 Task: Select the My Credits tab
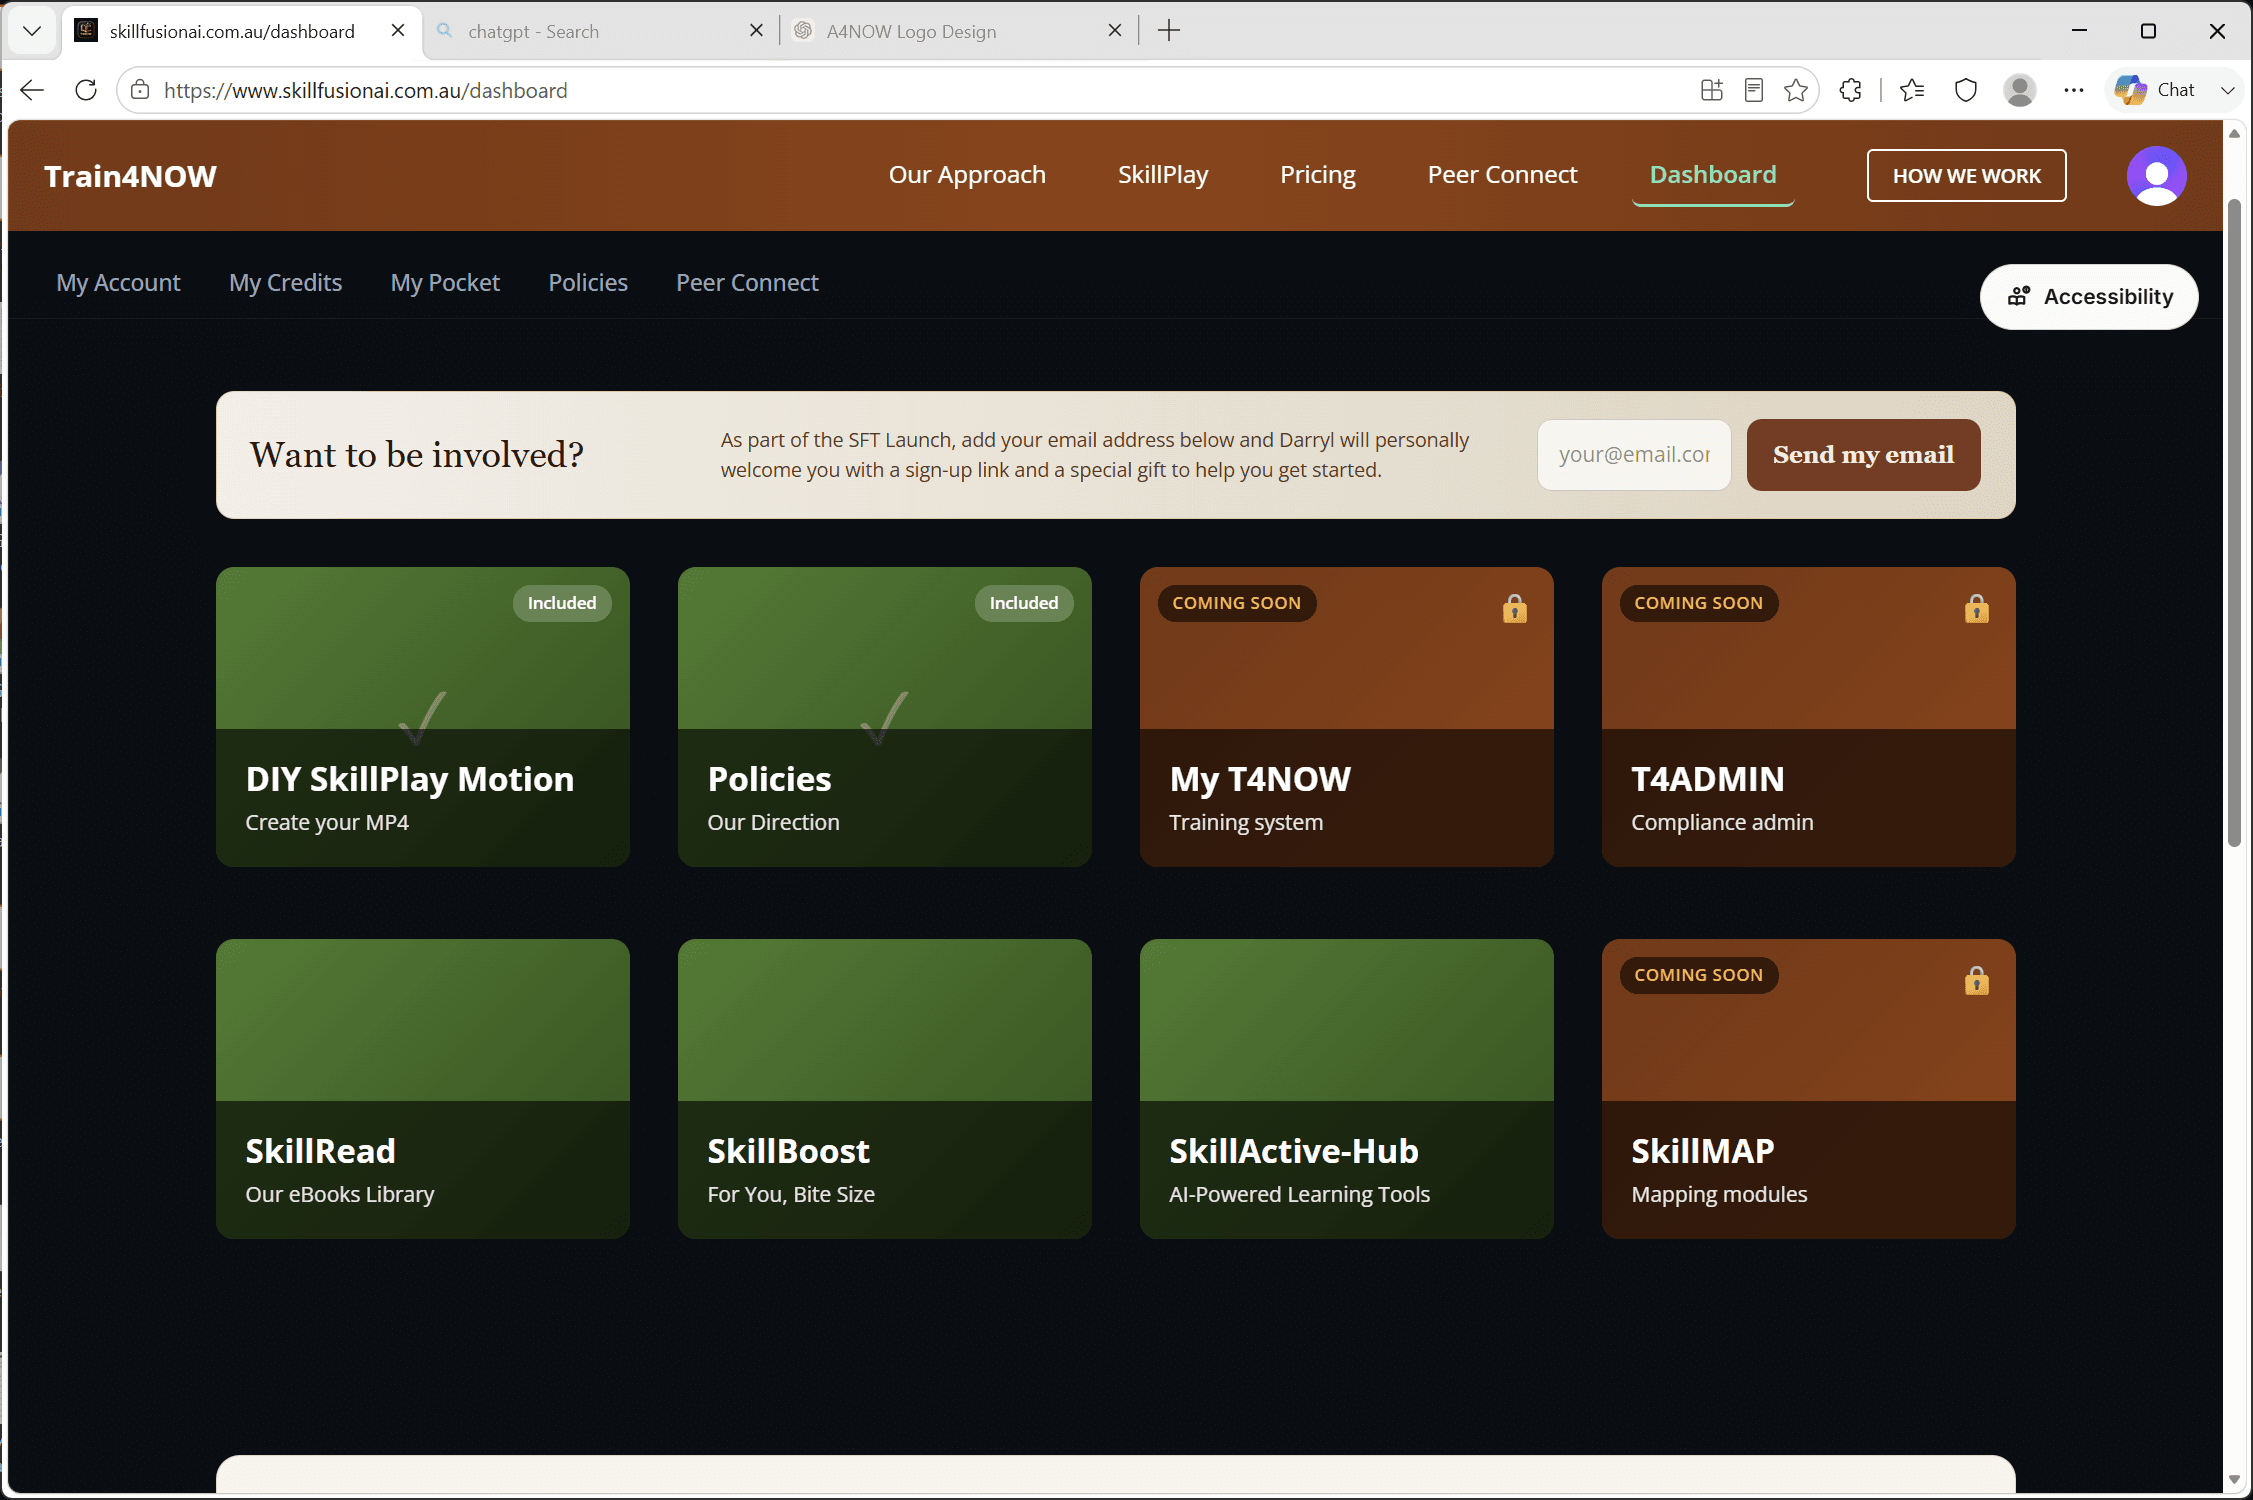tap(285, 283)
